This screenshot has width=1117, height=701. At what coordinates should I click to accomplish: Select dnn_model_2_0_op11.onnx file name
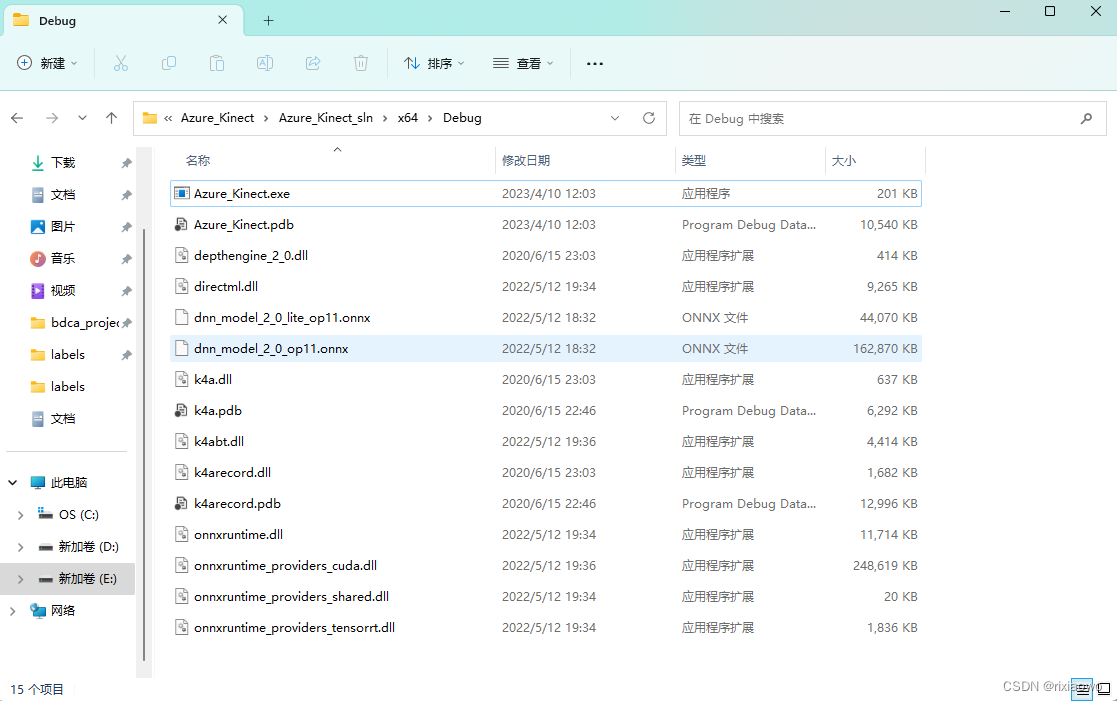pos(271,349)
